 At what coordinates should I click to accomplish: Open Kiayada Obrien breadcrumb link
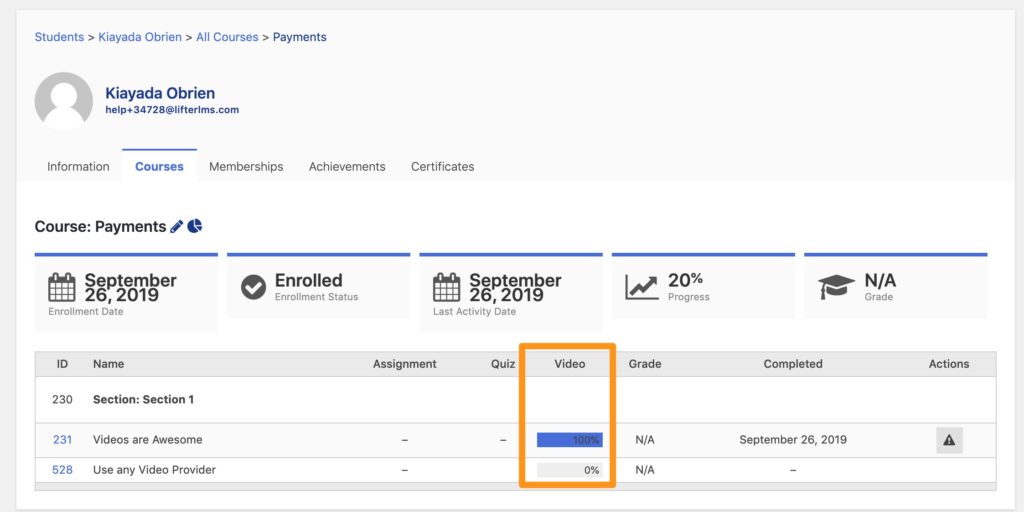[140, 37]
